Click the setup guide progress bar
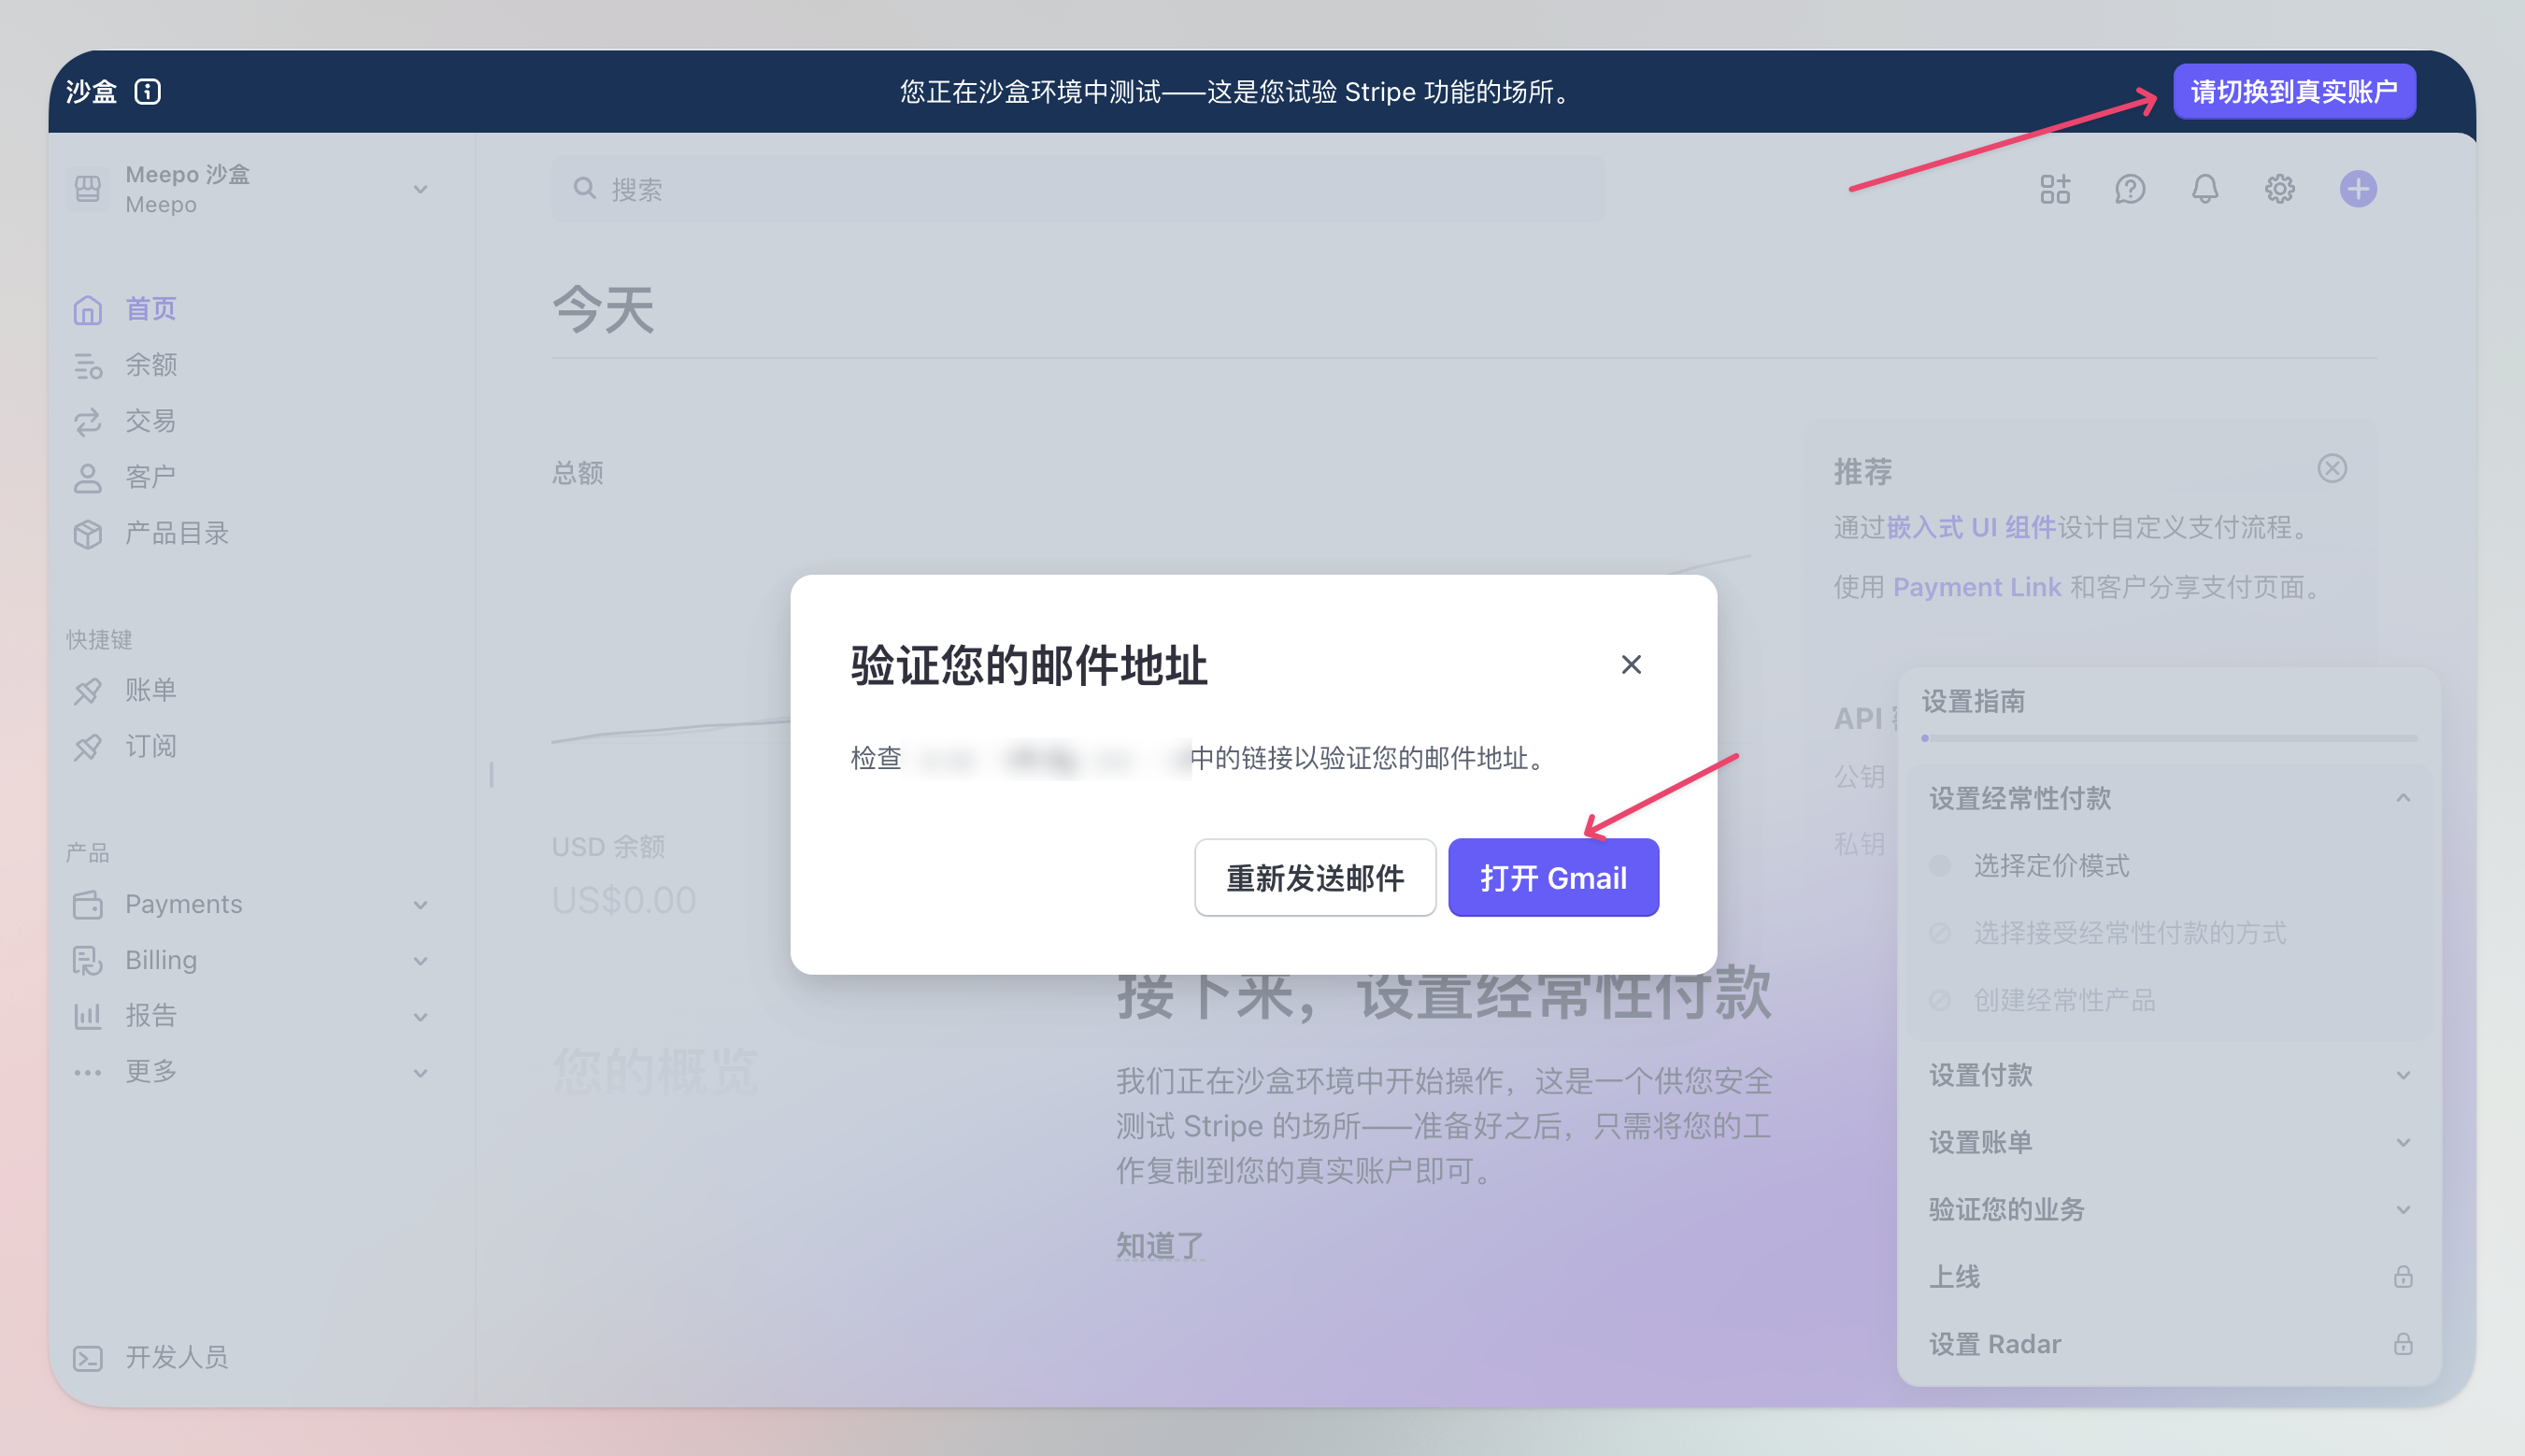The image size is (2525, 1456). click(2169, 738)
